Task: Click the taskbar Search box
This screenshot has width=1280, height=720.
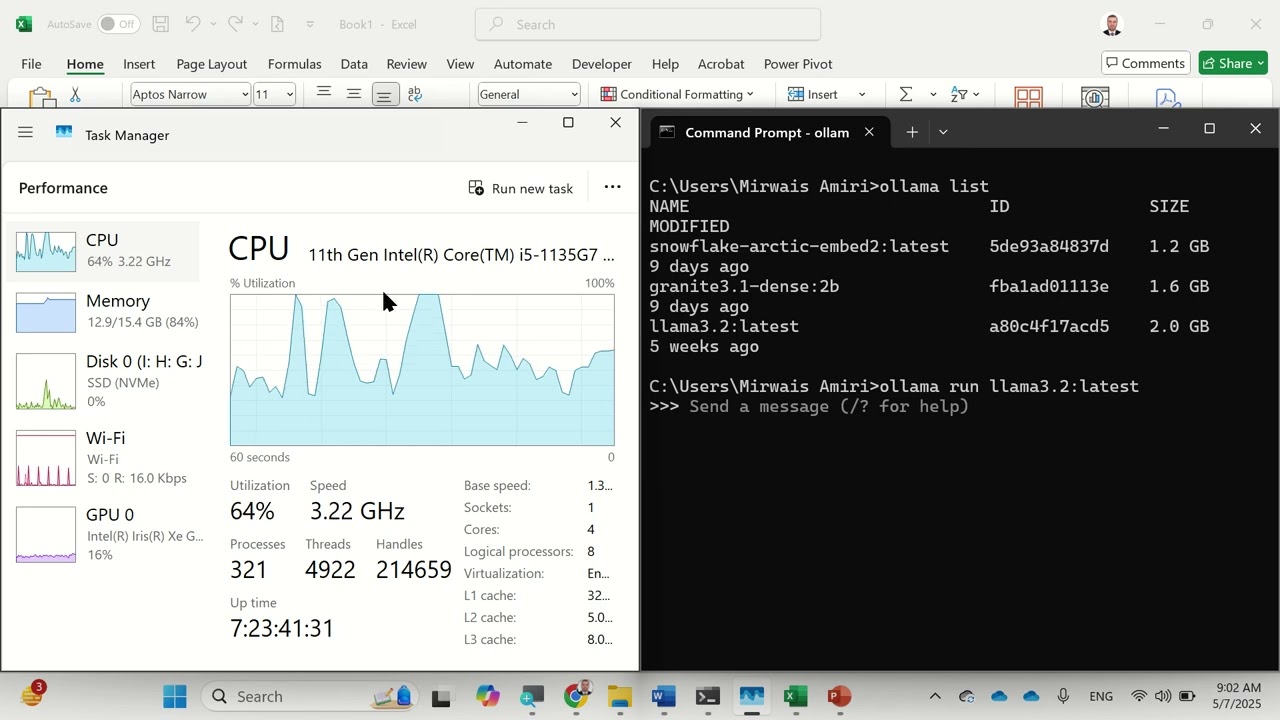Action: 310,696
